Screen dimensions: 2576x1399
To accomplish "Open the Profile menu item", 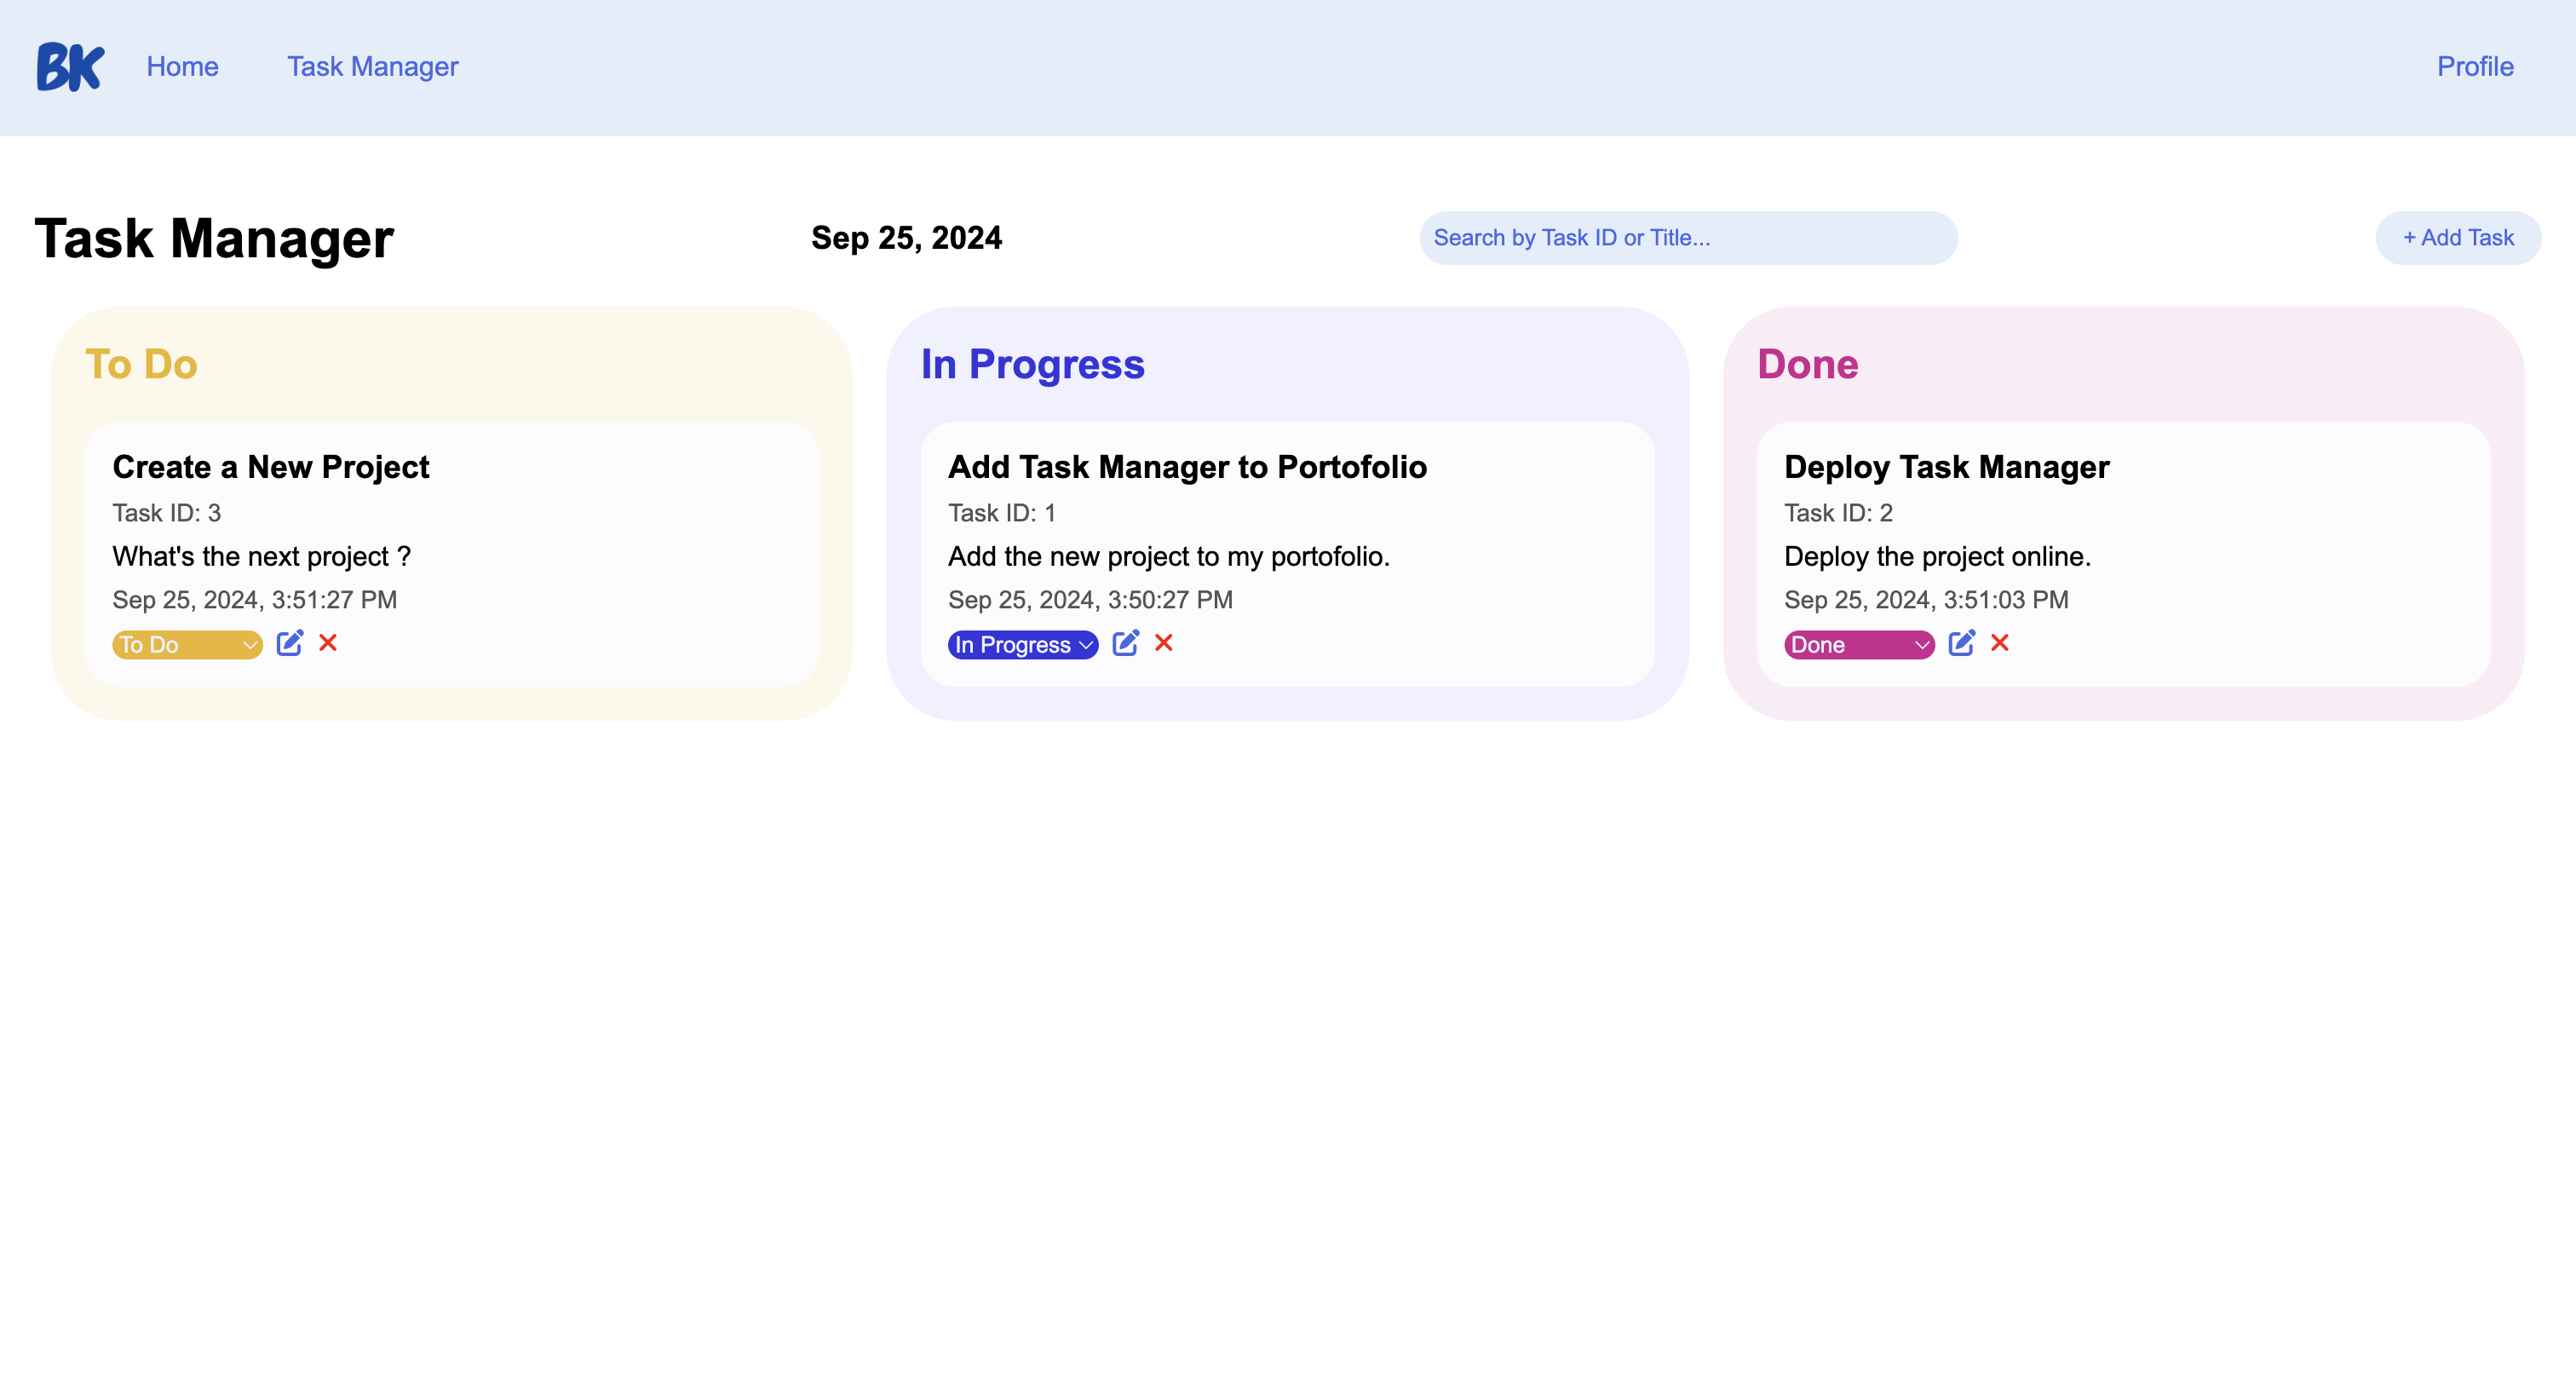I will 2475,66.
